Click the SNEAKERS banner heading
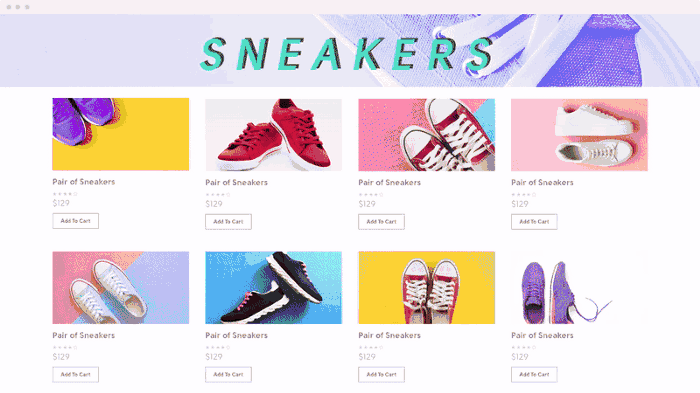This screenshot has height=393, width=700. [347, 54]
